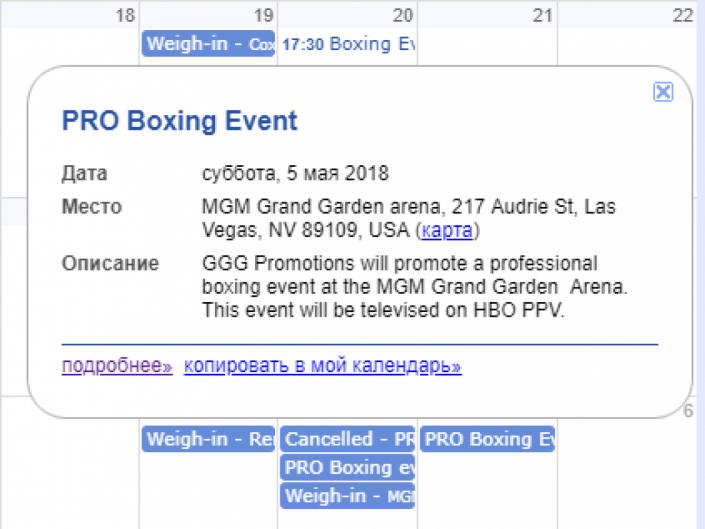Open the Cancelled - PR event

click(x=347, y=439)
